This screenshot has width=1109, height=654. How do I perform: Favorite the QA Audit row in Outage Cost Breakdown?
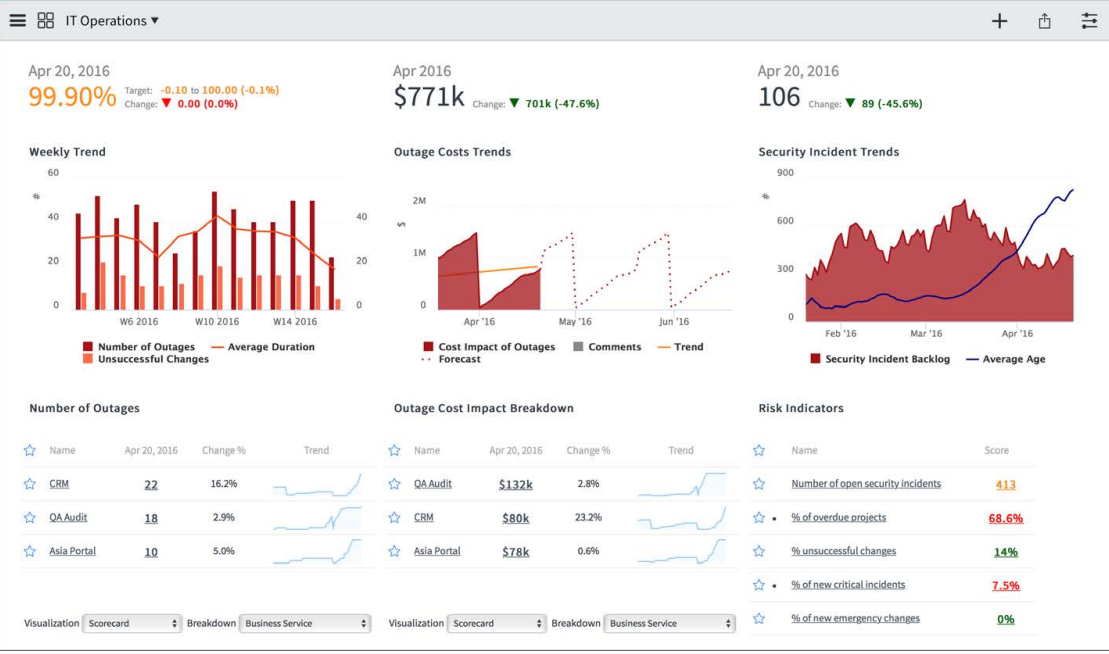395,484
